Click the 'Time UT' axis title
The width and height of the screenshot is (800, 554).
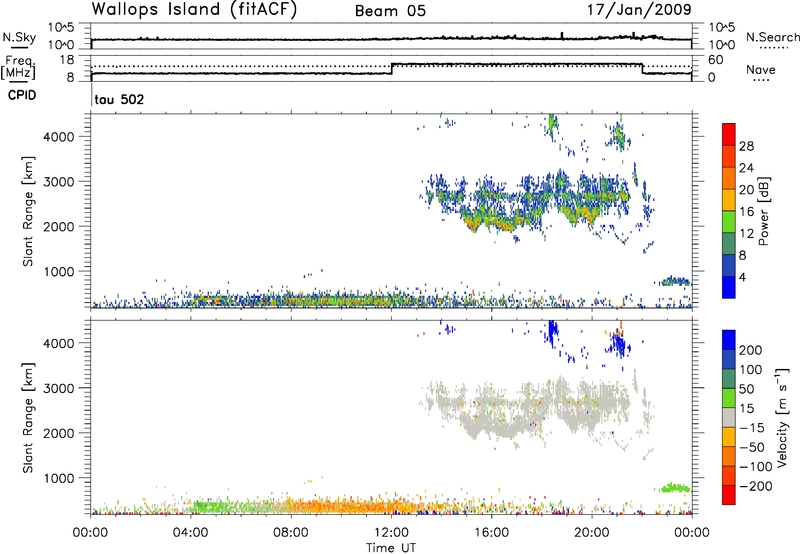391,548
